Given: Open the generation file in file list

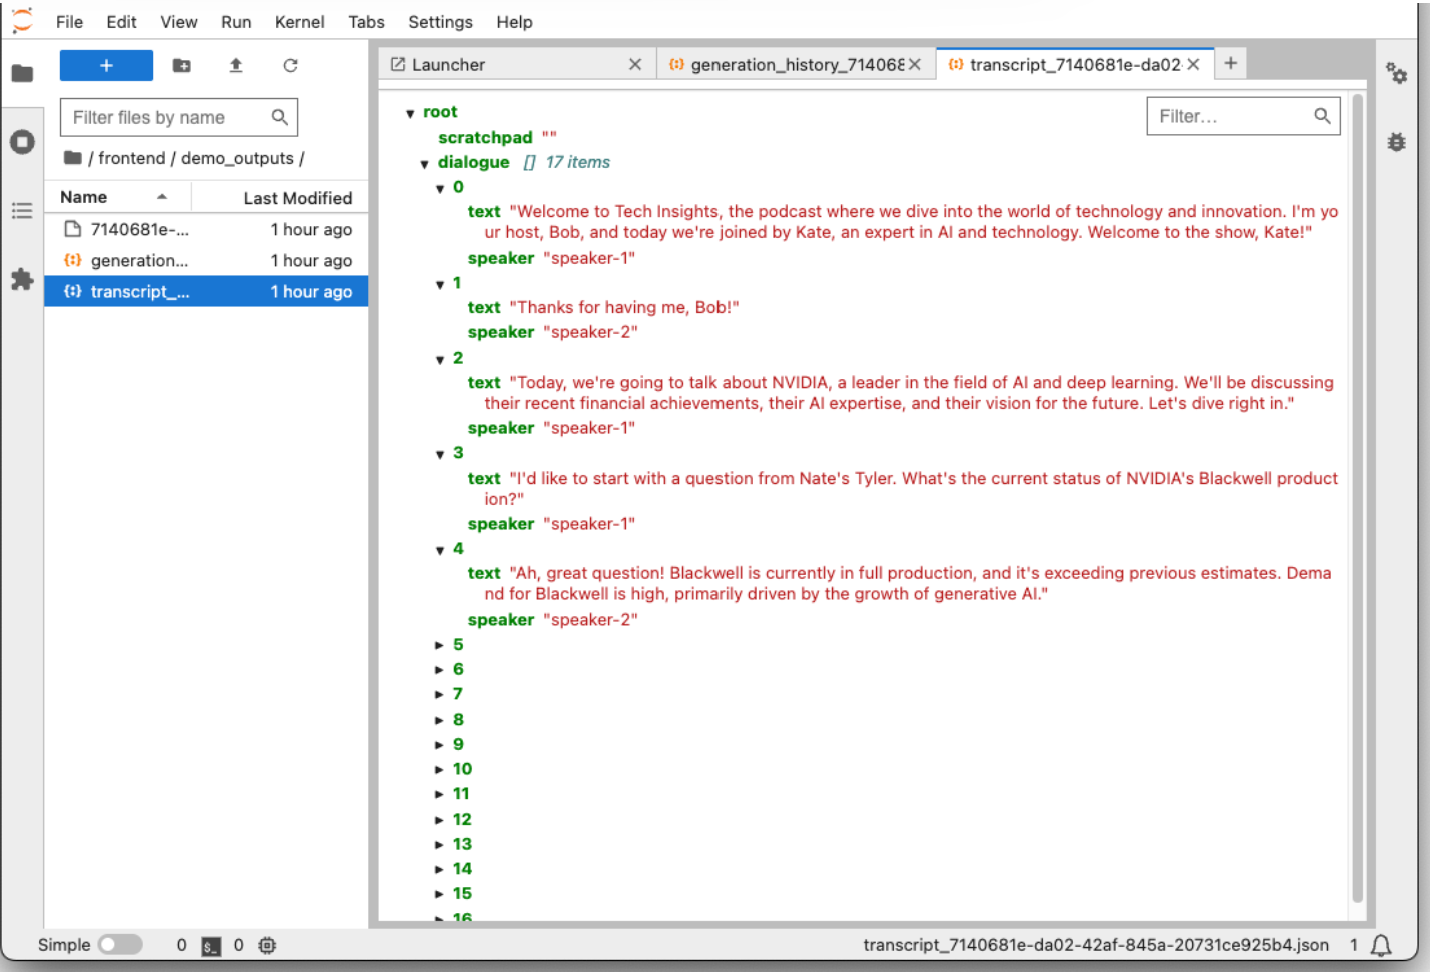Looking at the screenshot, I should (139, 261).
